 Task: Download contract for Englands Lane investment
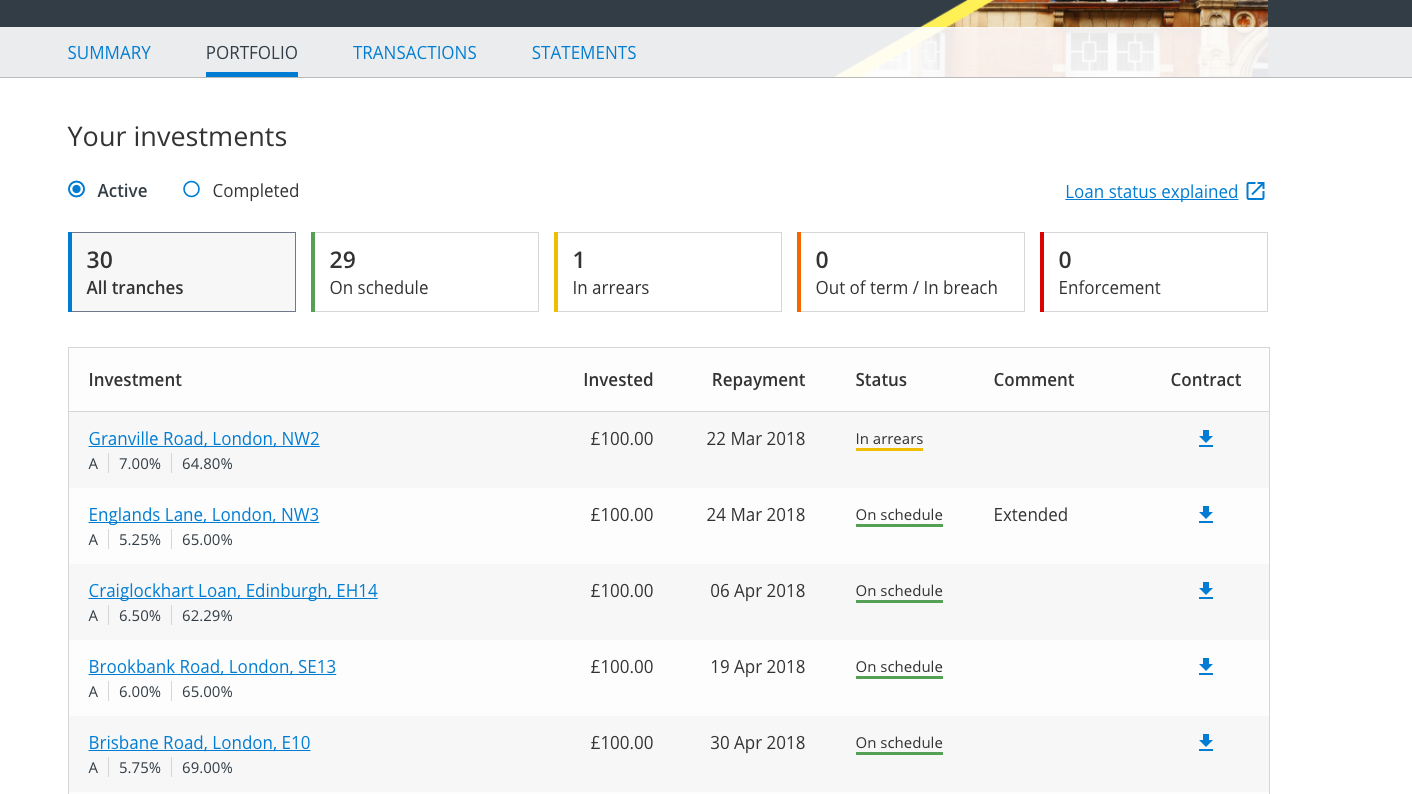1205,514
